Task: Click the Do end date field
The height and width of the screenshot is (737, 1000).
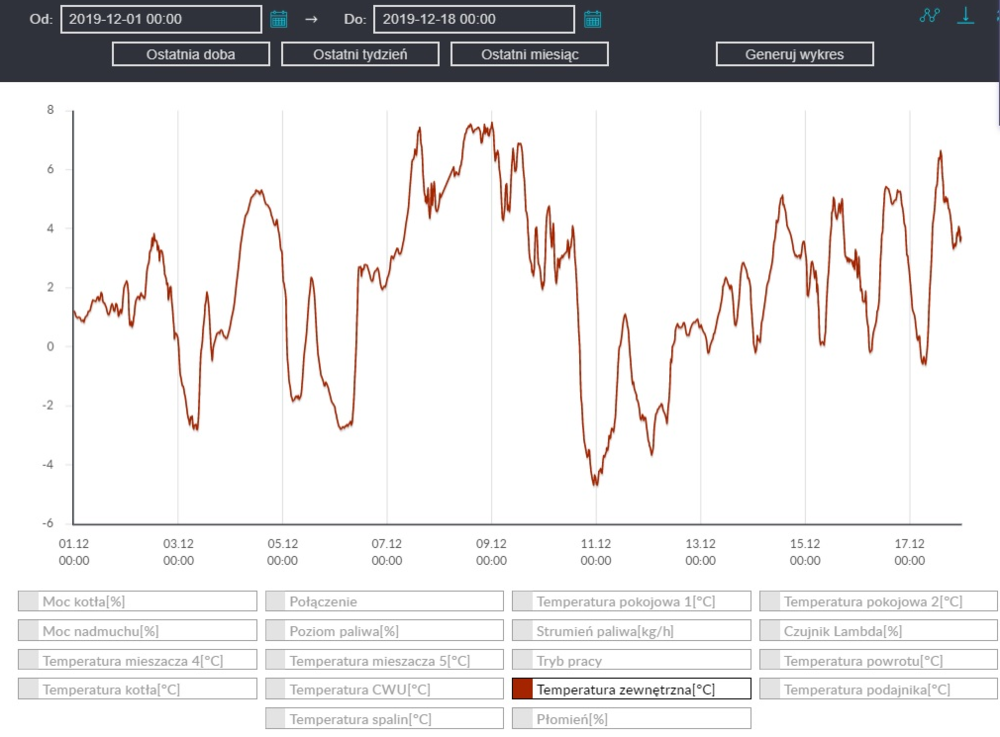Action: [x=473, y=19]
